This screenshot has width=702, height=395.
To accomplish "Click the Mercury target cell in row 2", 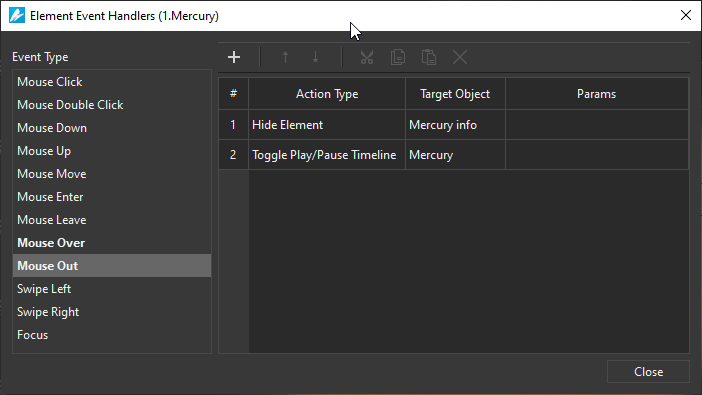I will click(455, 155).
